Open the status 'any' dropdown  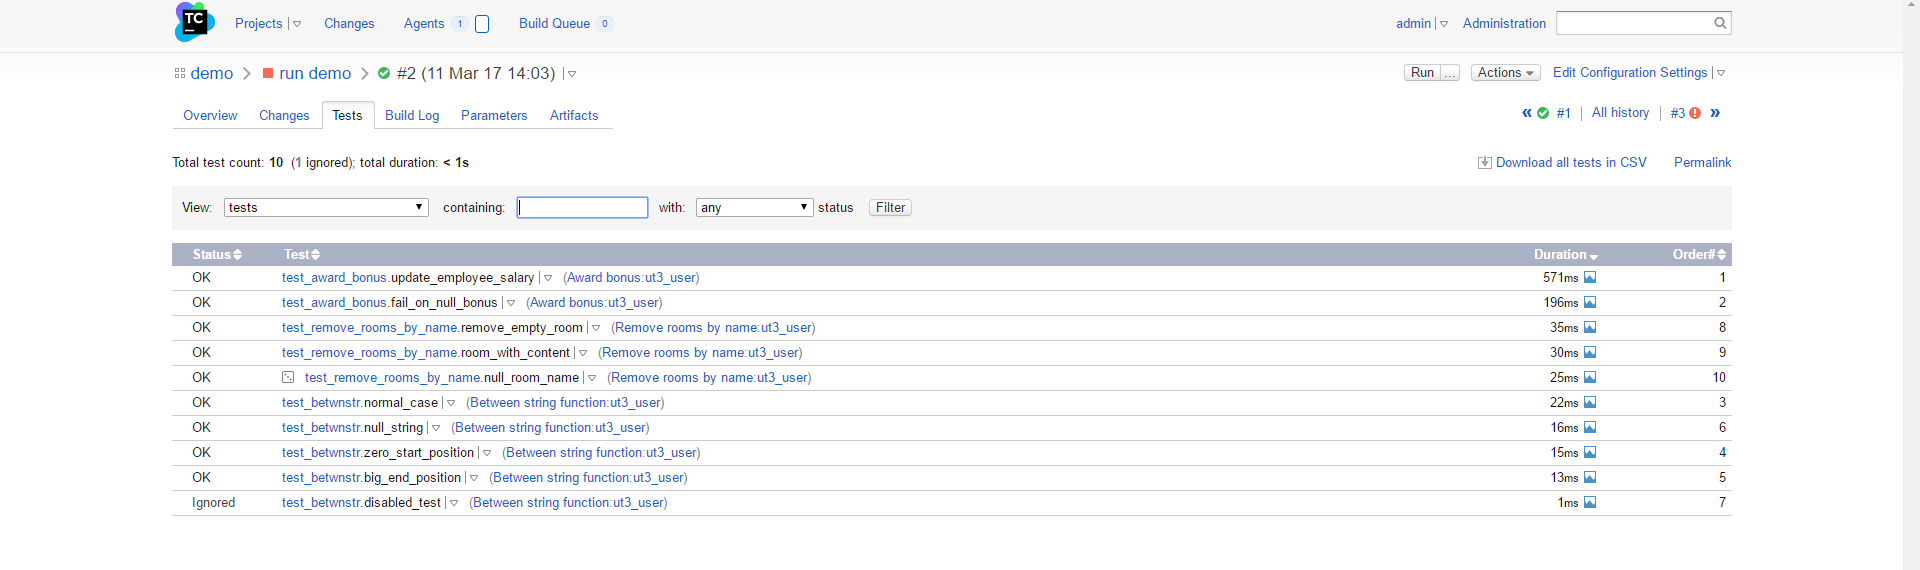click(x=754, y=208)
